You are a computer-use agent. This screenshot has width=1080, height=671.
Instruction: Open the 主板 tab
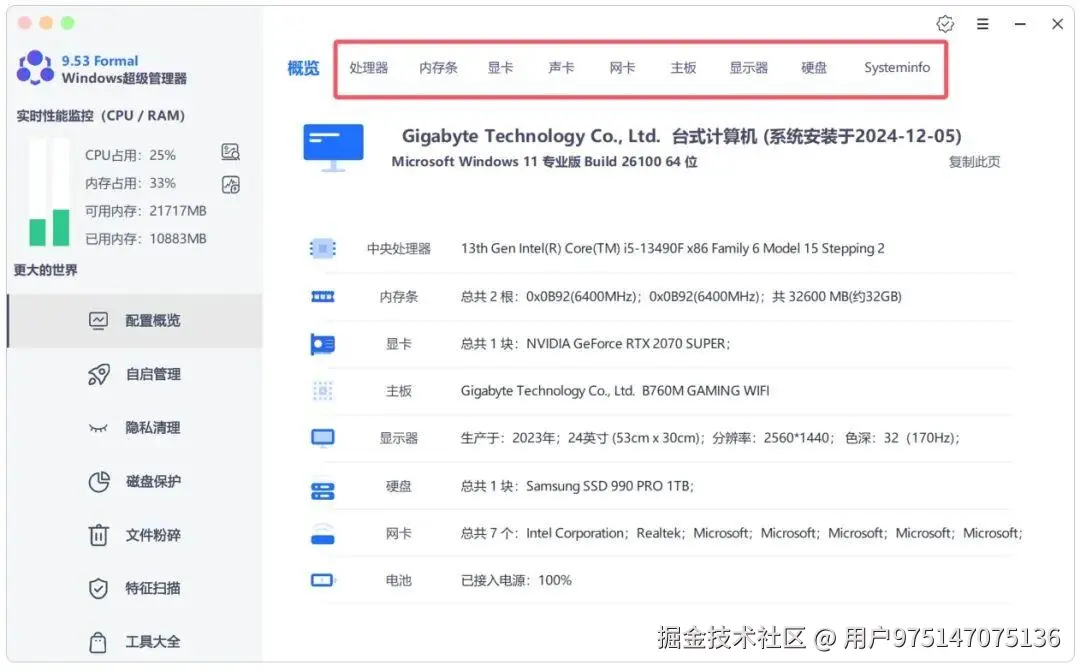click(683, 68)
